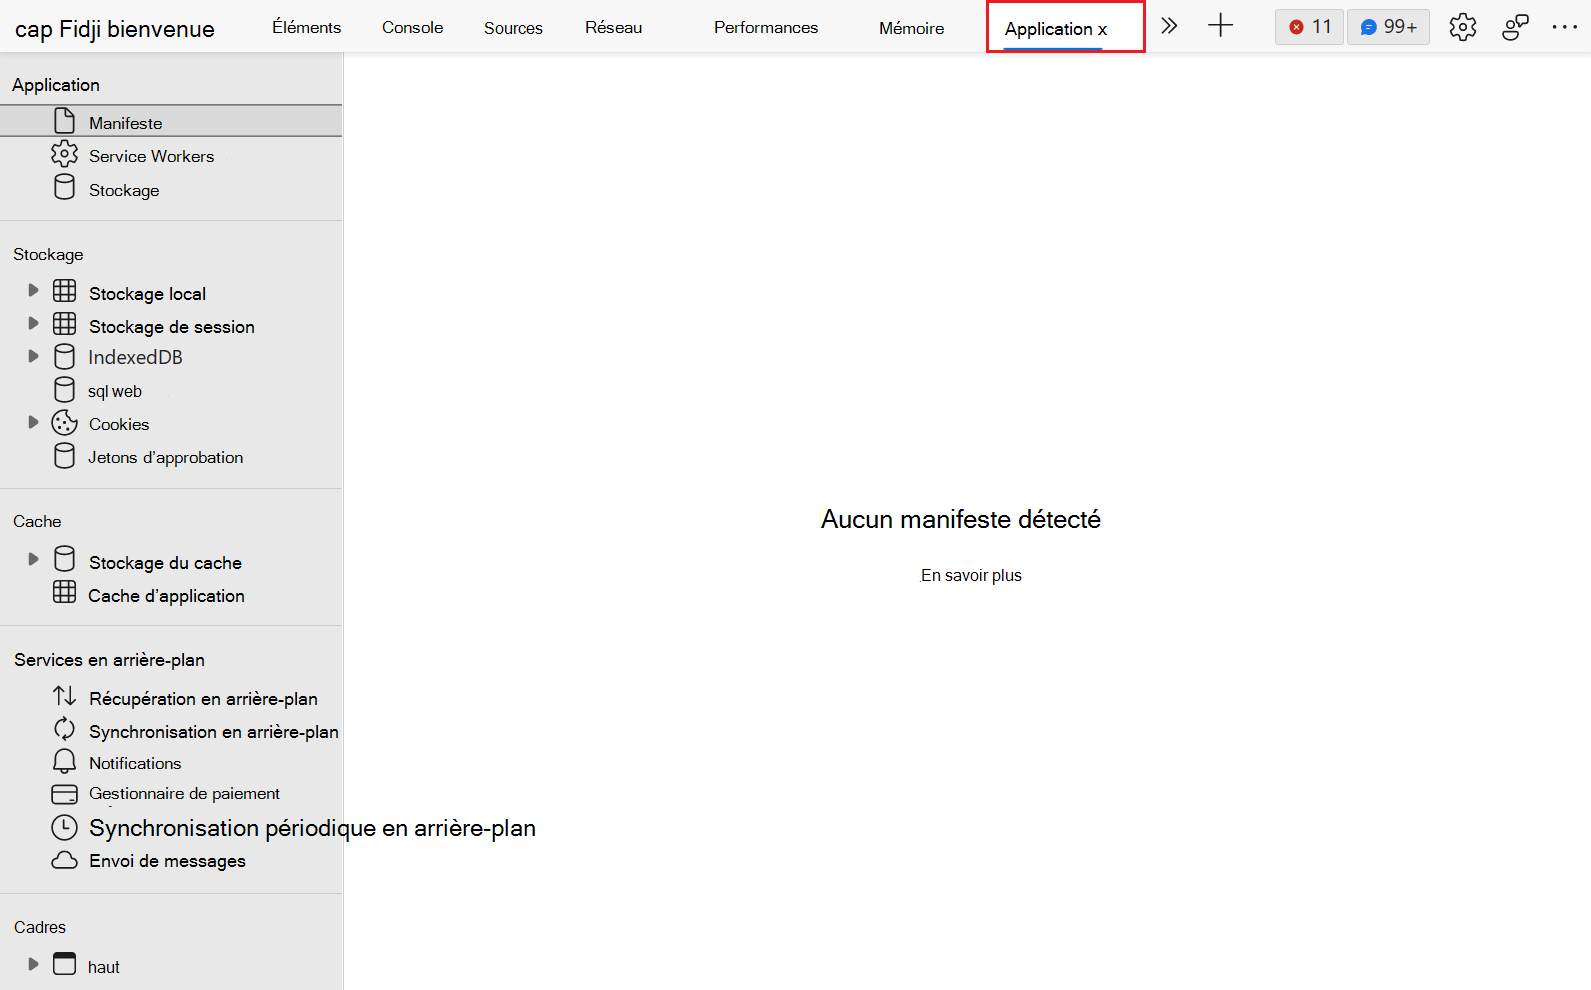The image size is (1591, 990).
Task: Switch to the Éléments tab
Action: [306, 27]
